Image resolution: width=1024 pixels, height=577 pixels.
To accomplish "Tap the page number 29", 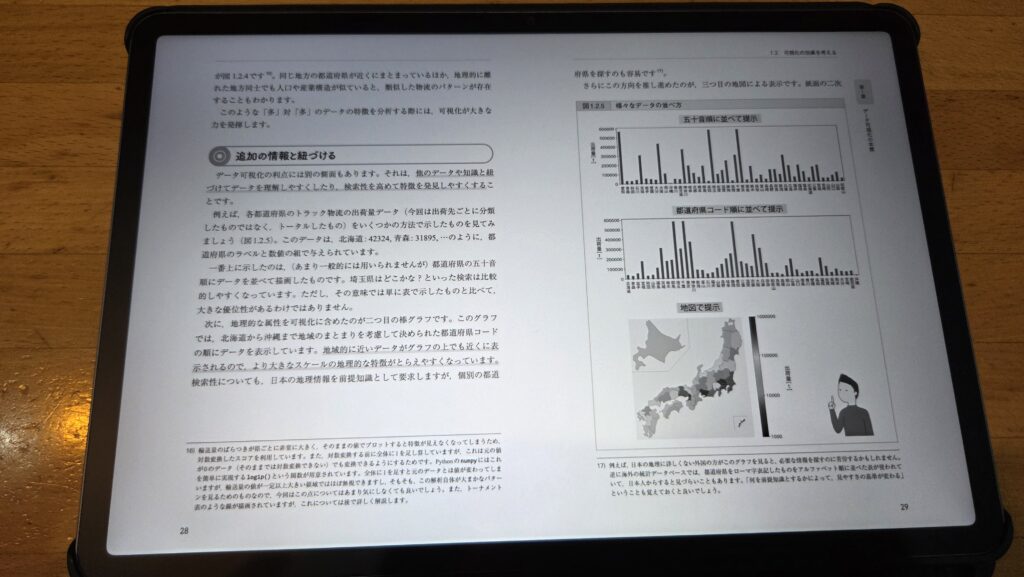I will tap(906, 507).
